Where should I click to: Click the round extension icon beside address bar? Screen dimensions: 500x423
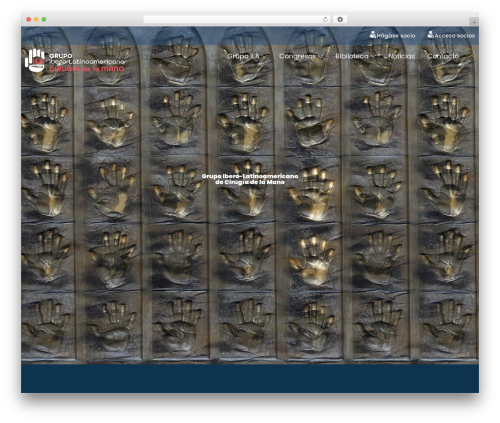pos(340,20)
